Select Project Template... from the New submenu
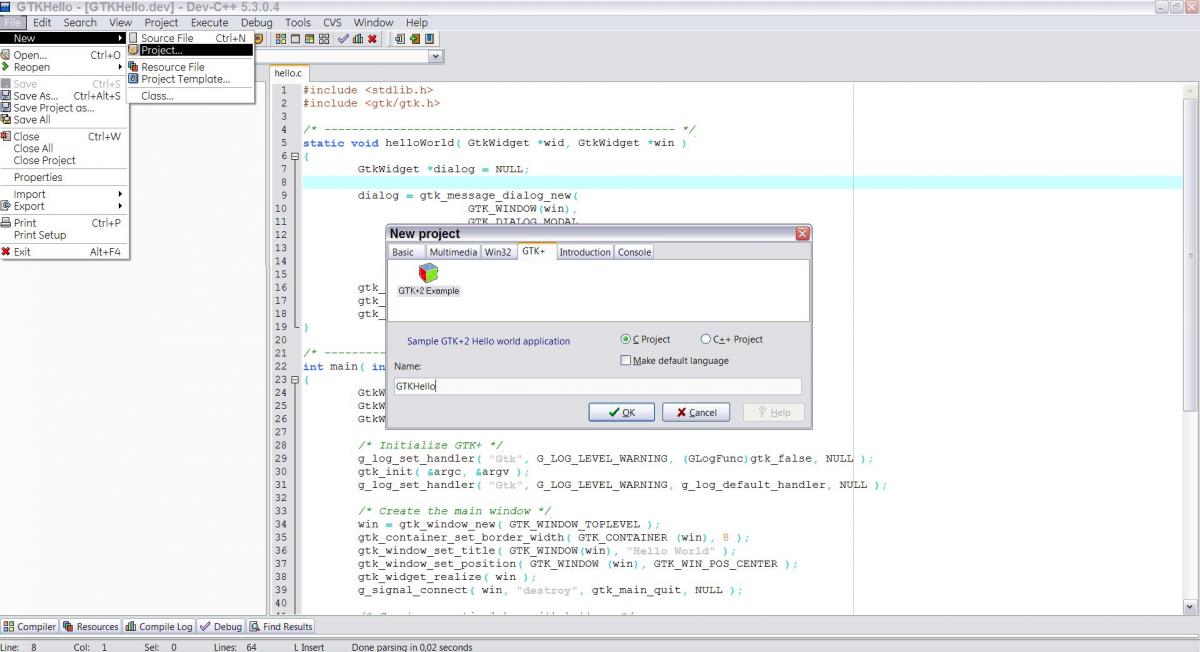The width and height of the screenshot is (1200, 652). 189,79
